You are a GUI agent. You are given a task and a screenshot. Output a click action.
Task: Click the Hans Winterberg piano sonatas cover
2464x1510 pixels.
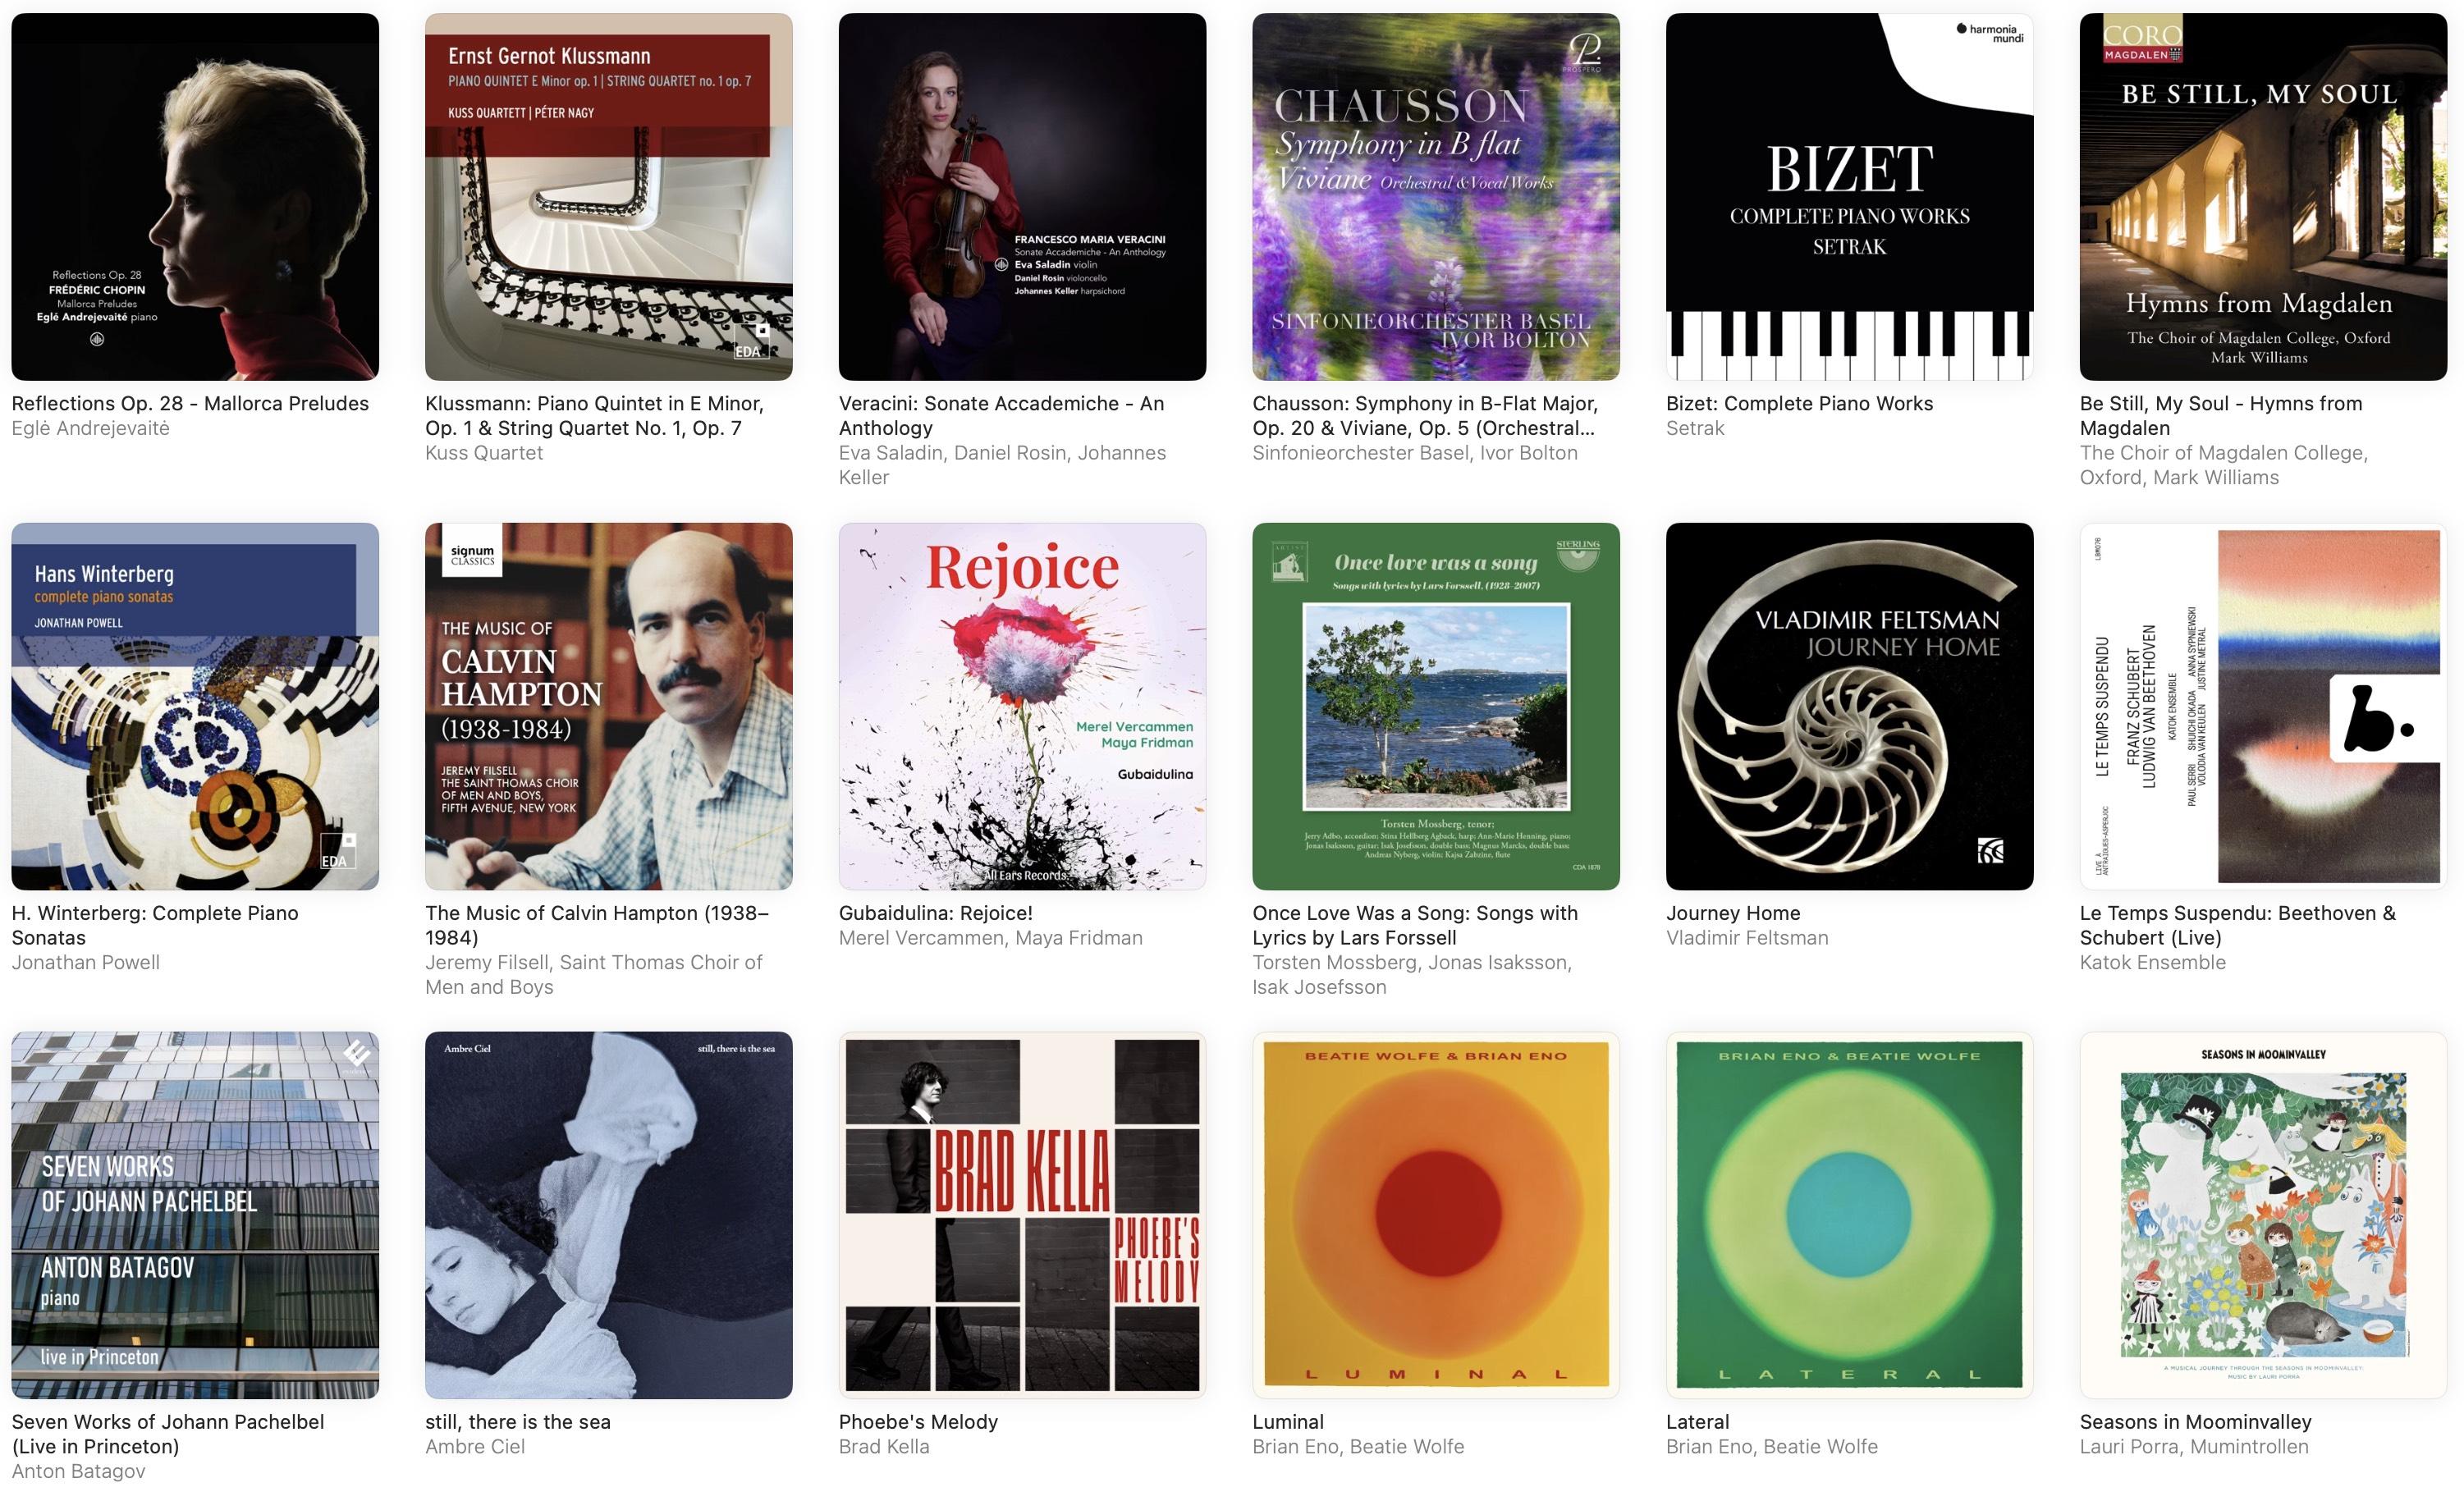(195, 706)
